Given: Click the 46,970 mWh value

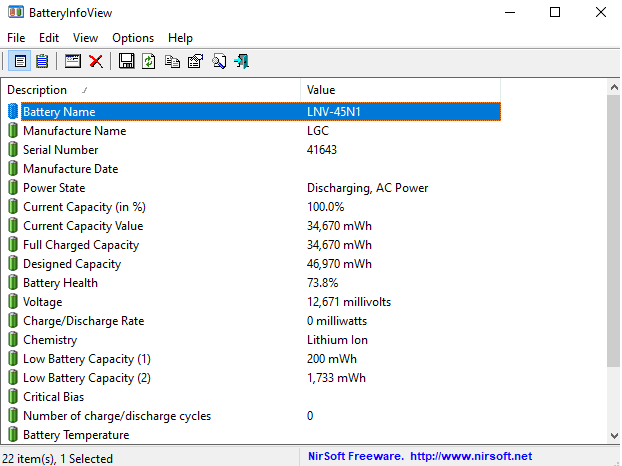Looking at the screenshot, I should (339, 264).
